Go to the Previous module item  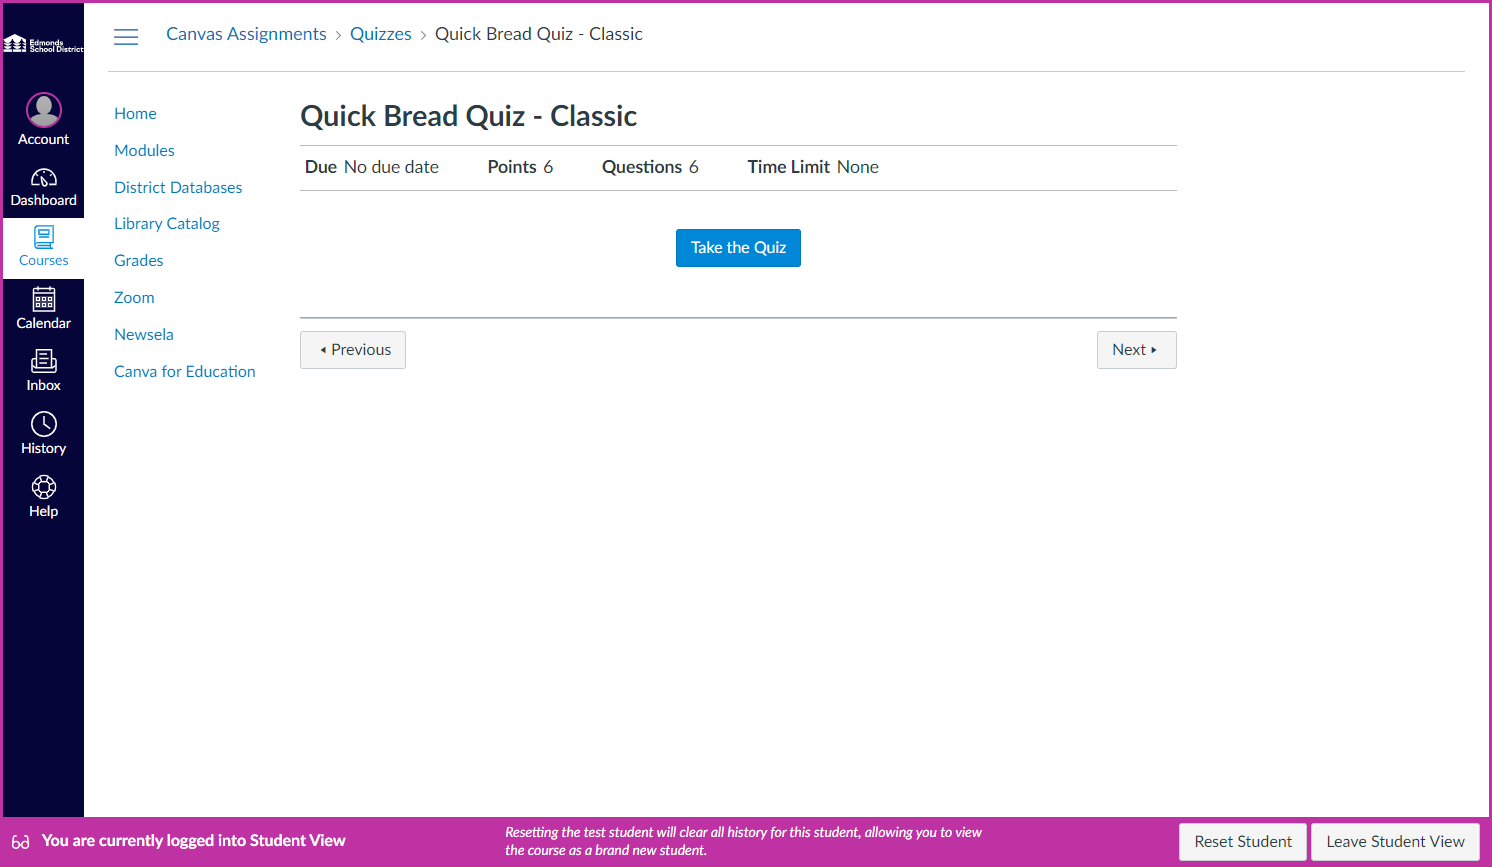[353, 350]
